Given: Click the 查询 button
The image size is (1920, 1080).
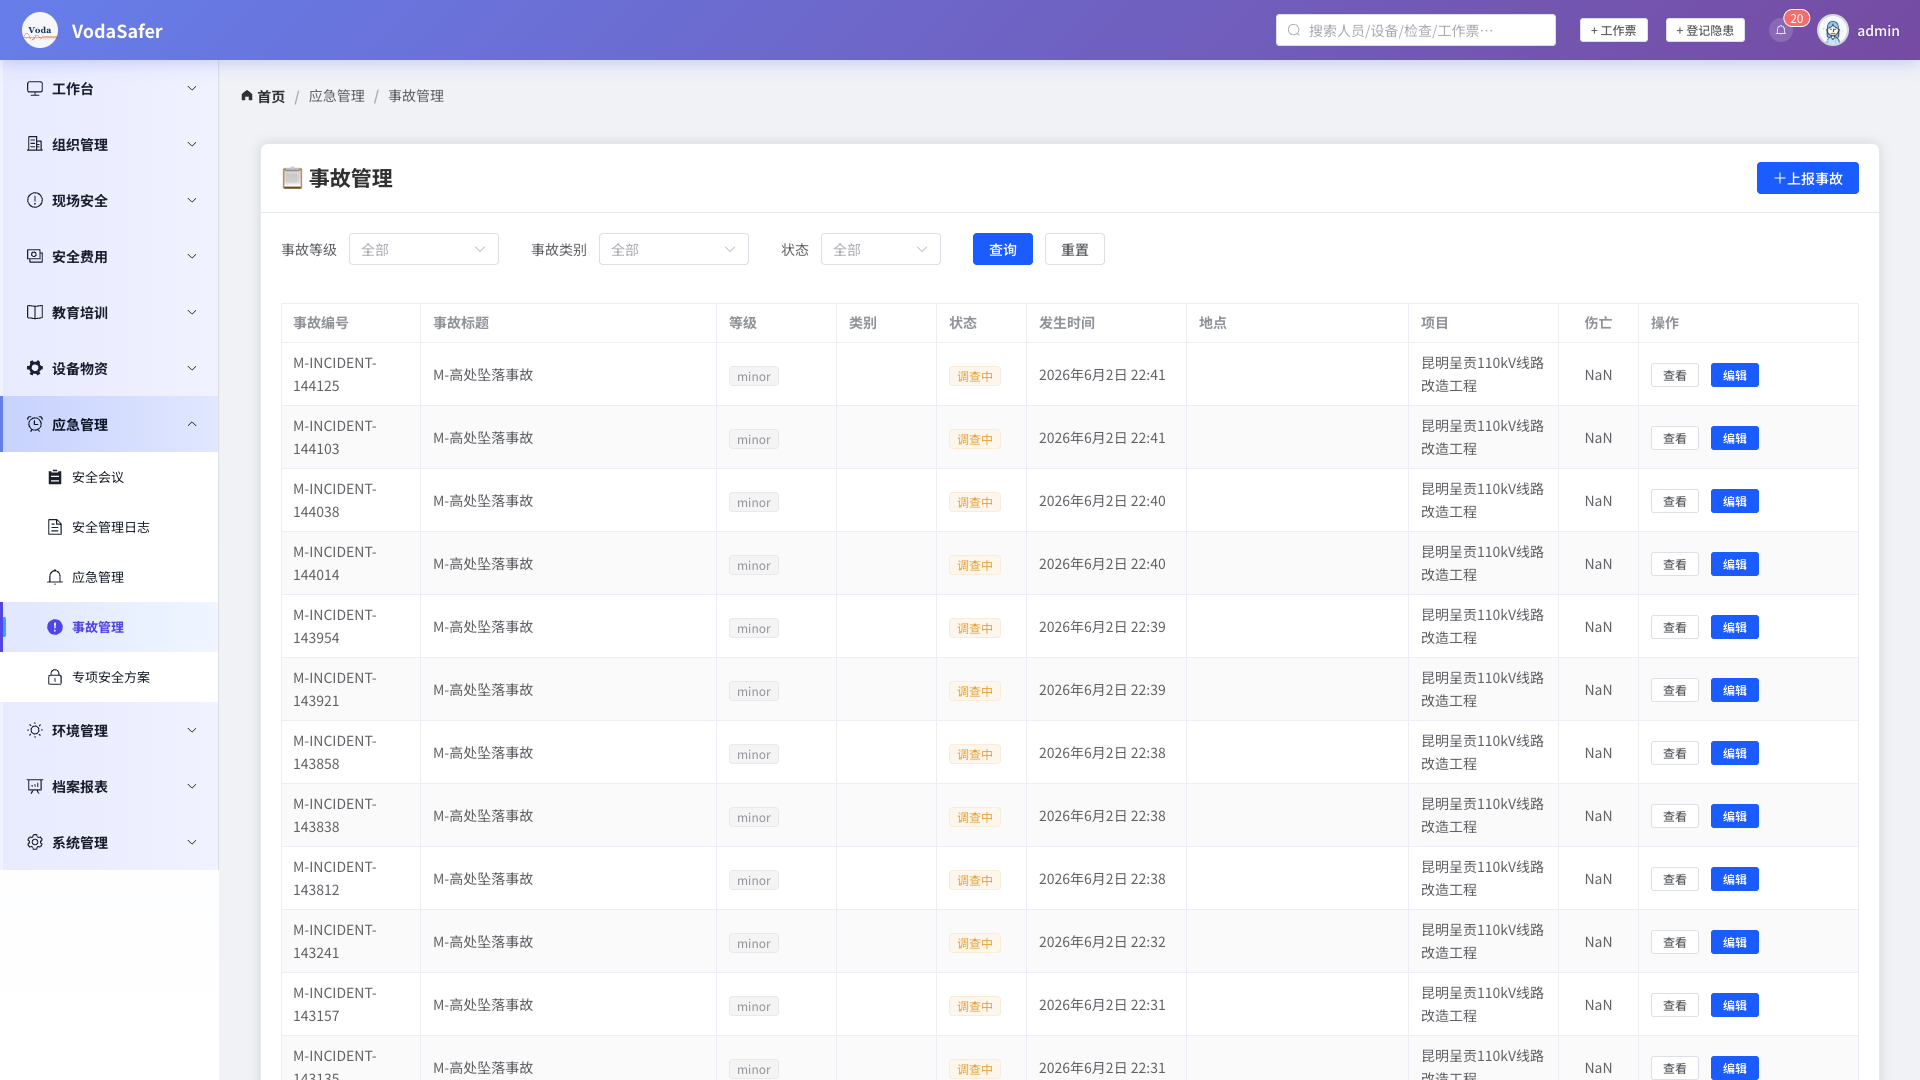Looking at the screenshot, I should [x=1003, y=250].
